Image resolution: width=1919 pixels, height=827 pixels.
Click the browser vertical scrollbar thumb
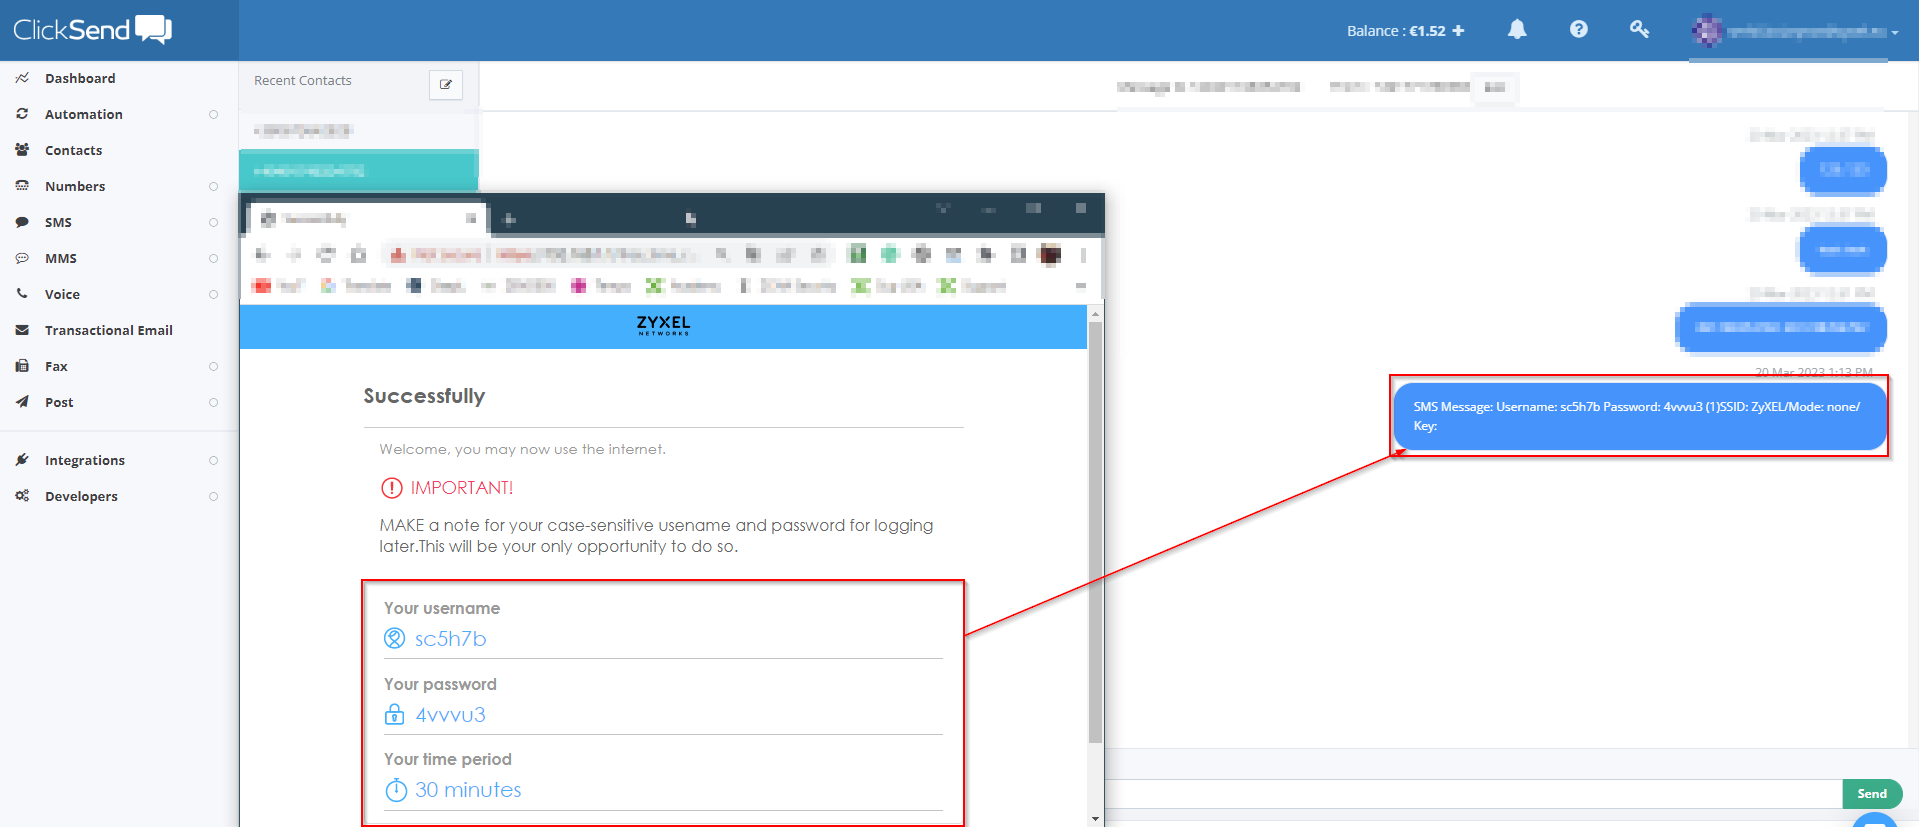(1095, 530)
